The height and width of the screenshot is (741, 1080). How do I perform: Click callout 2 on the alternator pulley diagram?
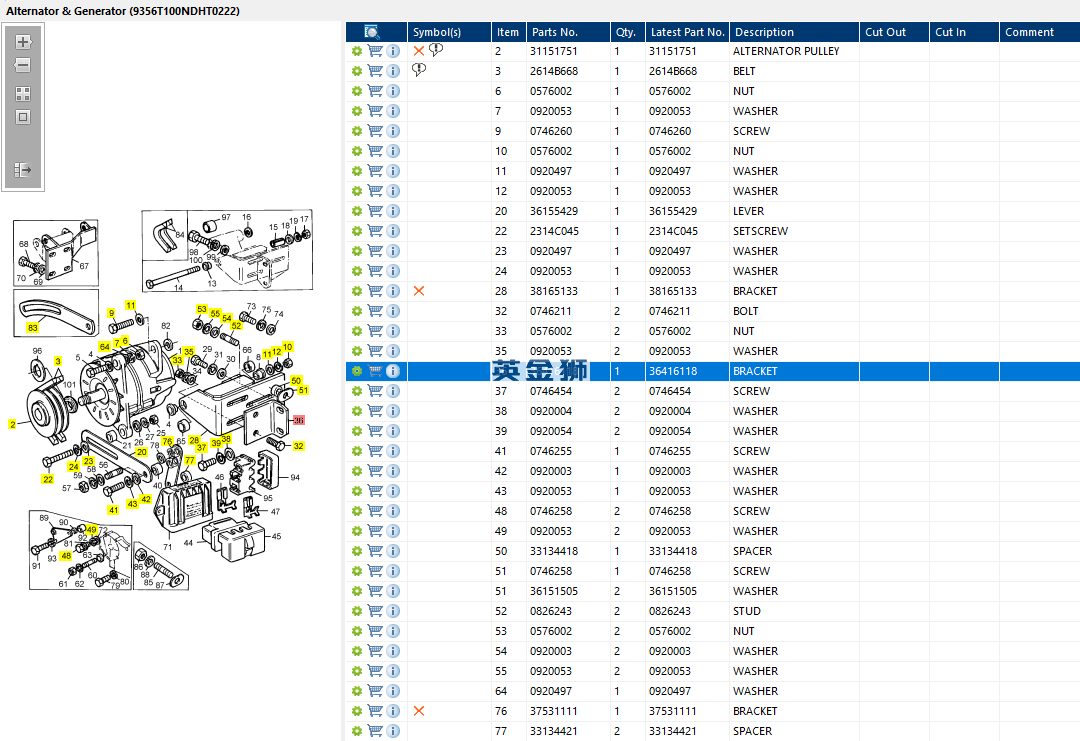12,424
